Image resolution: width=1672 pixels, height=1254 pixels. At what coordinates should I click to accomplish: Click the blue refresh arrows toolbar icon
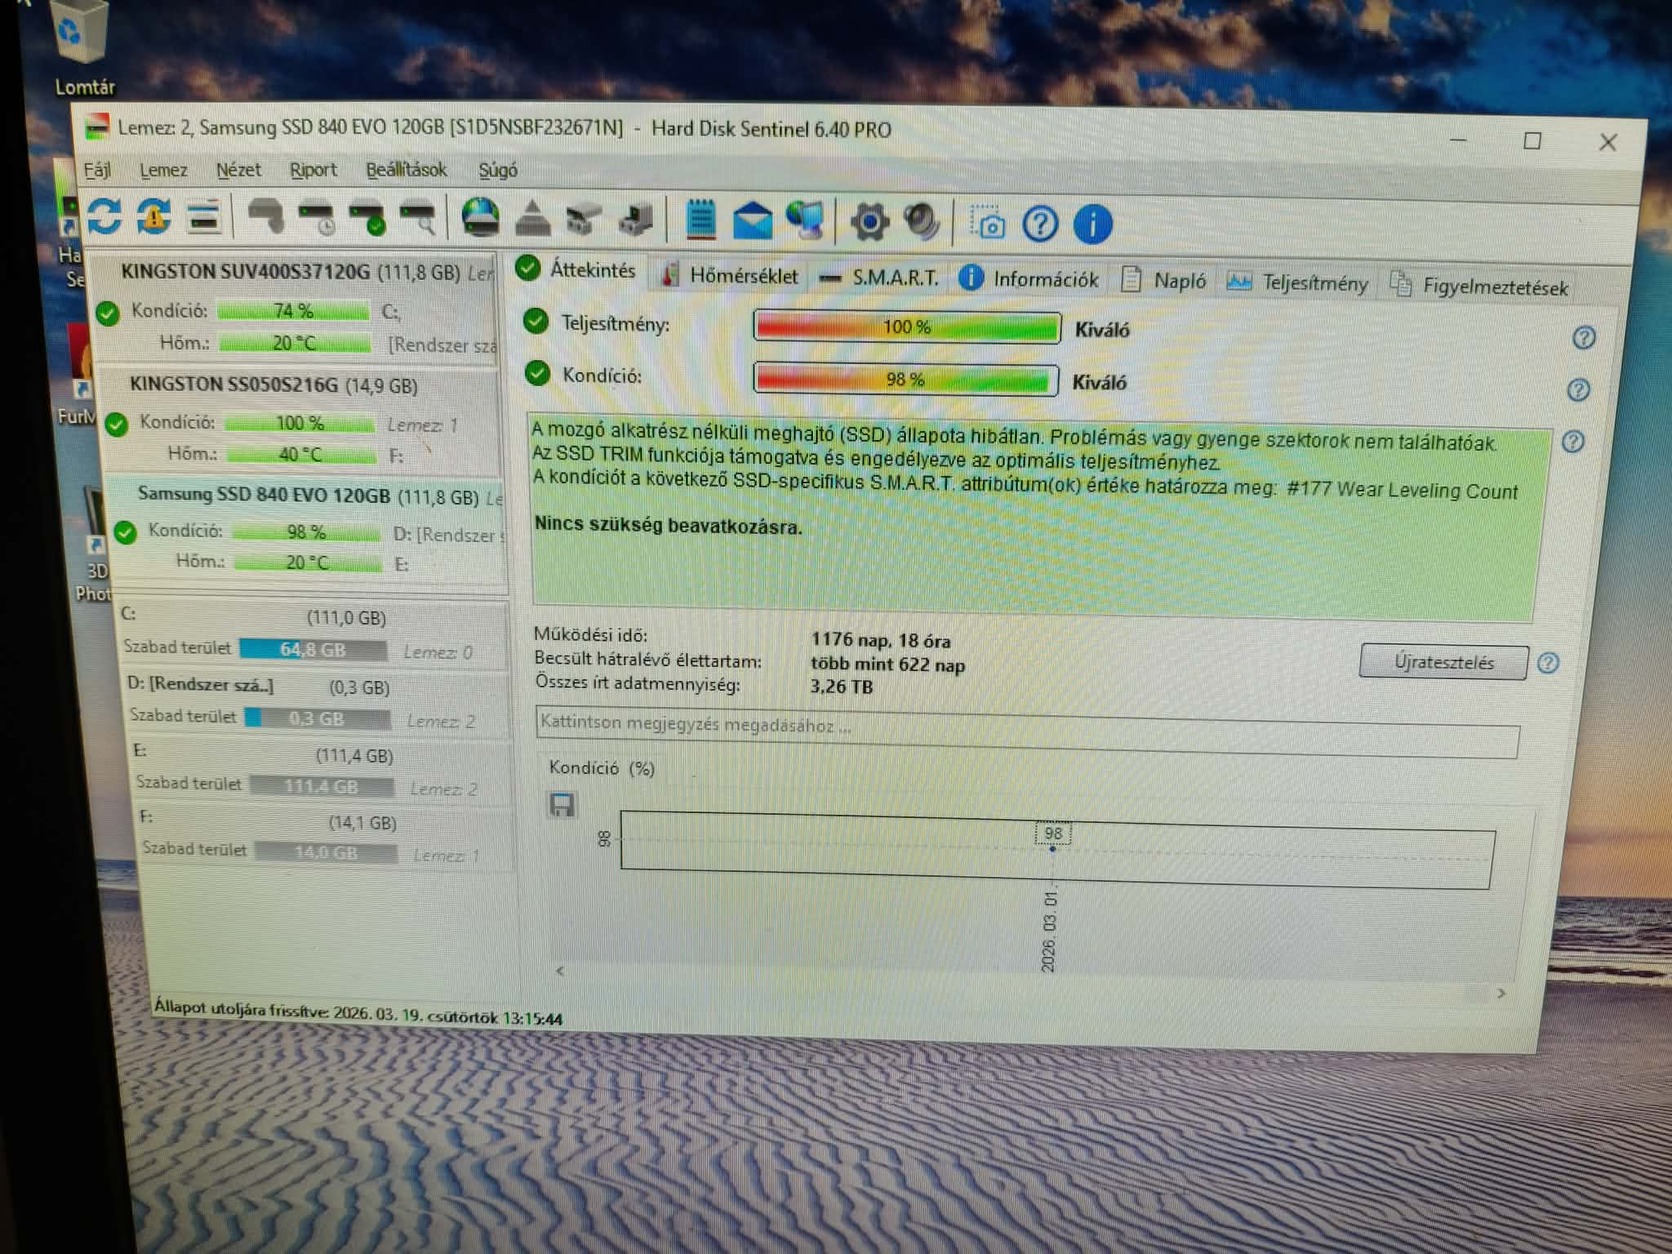pyautogui.click(x=105, y=215)
